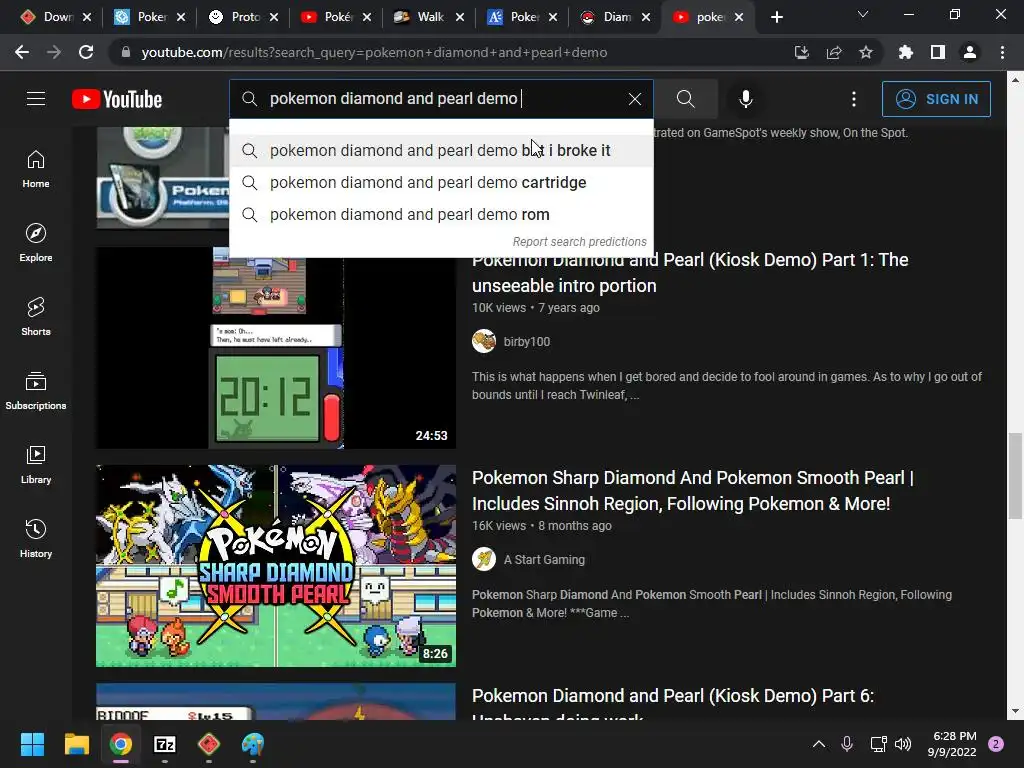Open Sharp Diamond Smooth Pearl video thumbnail

coord(276,566)
